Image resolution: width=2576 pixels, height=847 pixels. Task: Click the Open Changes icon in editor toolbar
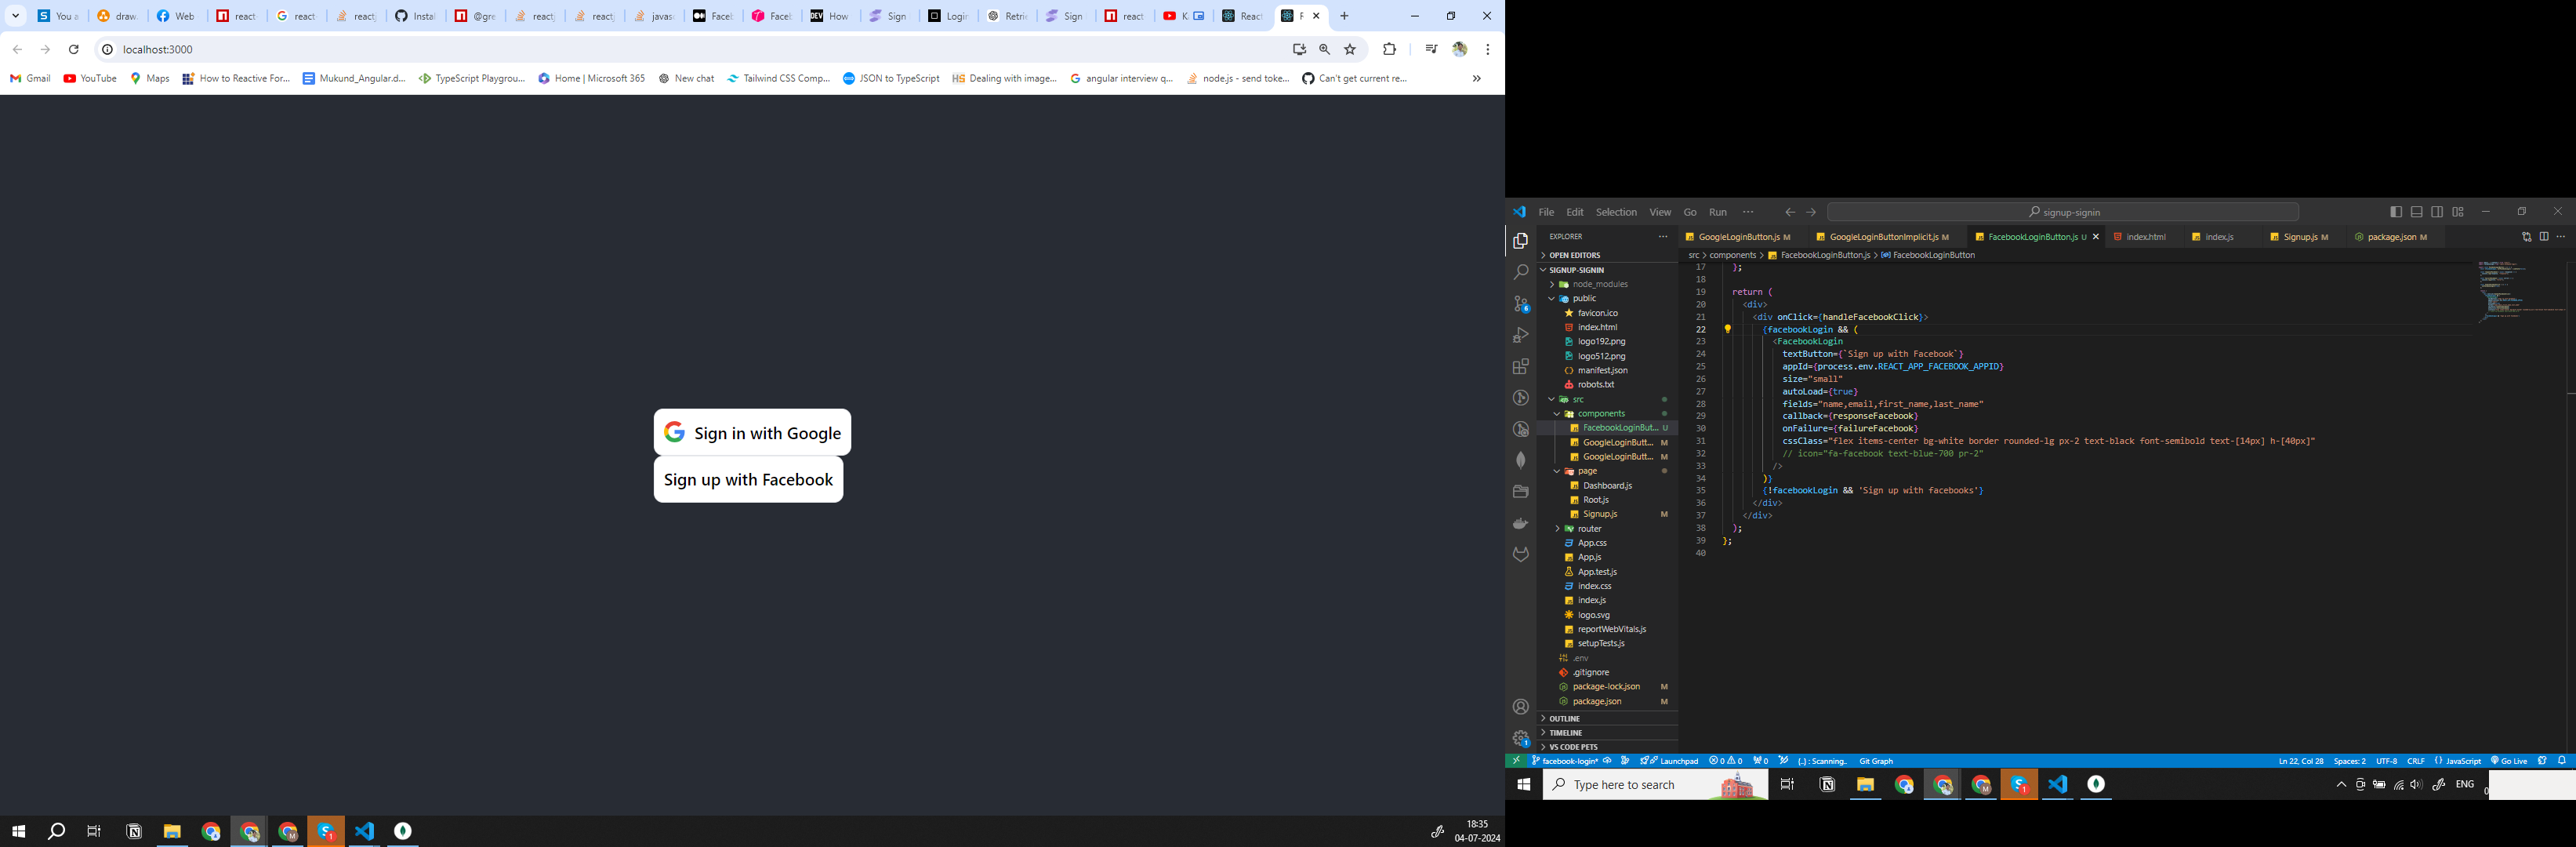click(x=2526, y=237)
